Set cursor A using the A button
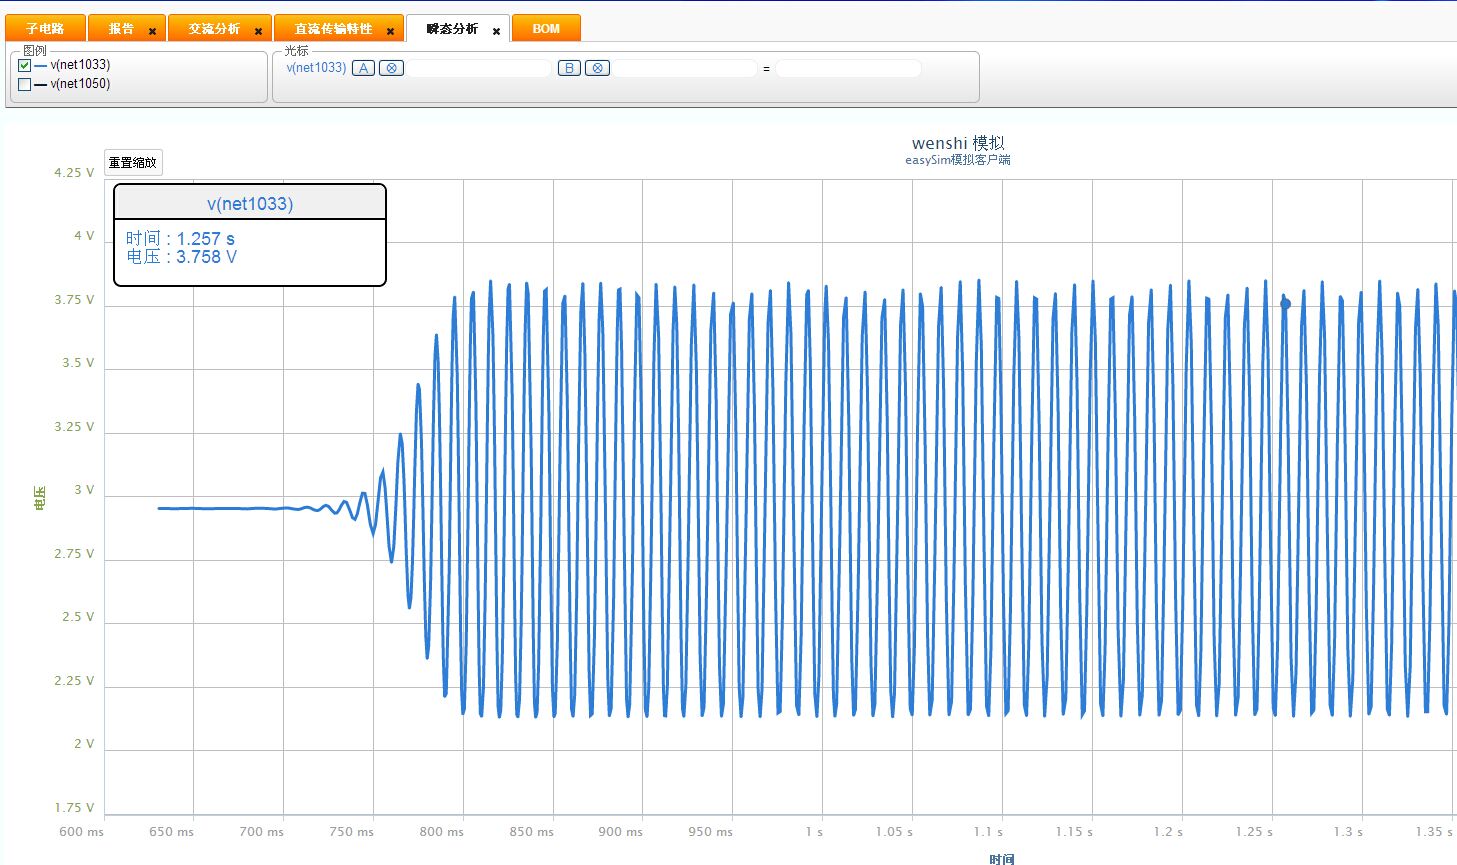Screen dimensions: 1457x865 tap(363, 68)
